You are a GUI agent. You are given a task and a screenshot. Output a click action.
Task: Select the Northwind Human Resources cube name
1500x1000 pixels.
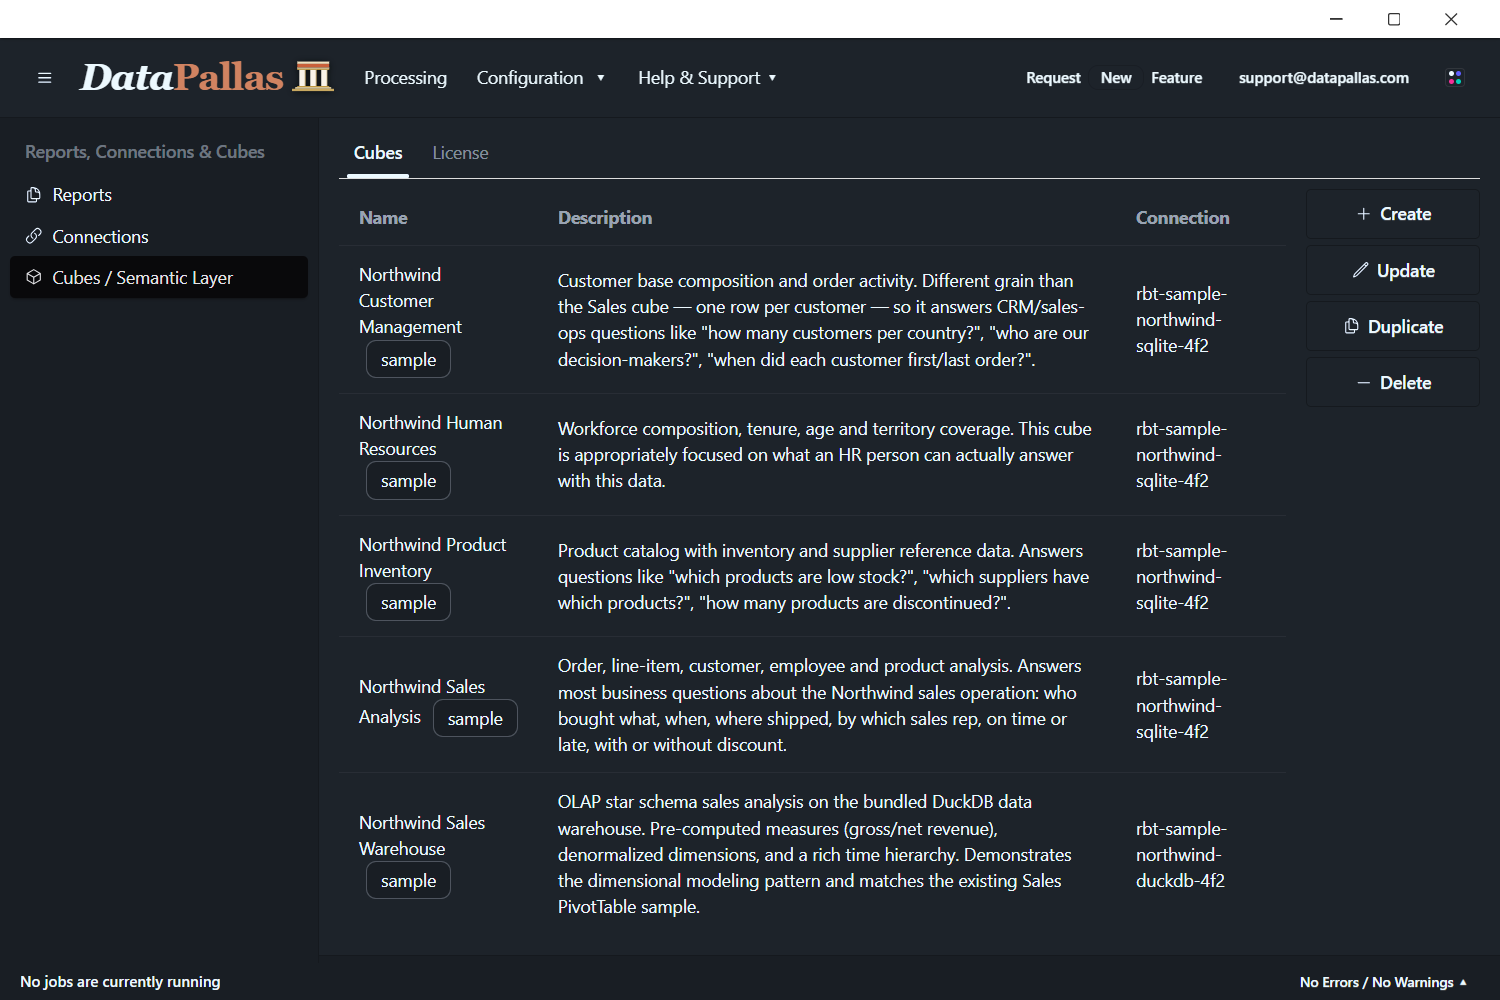point(430,435)
